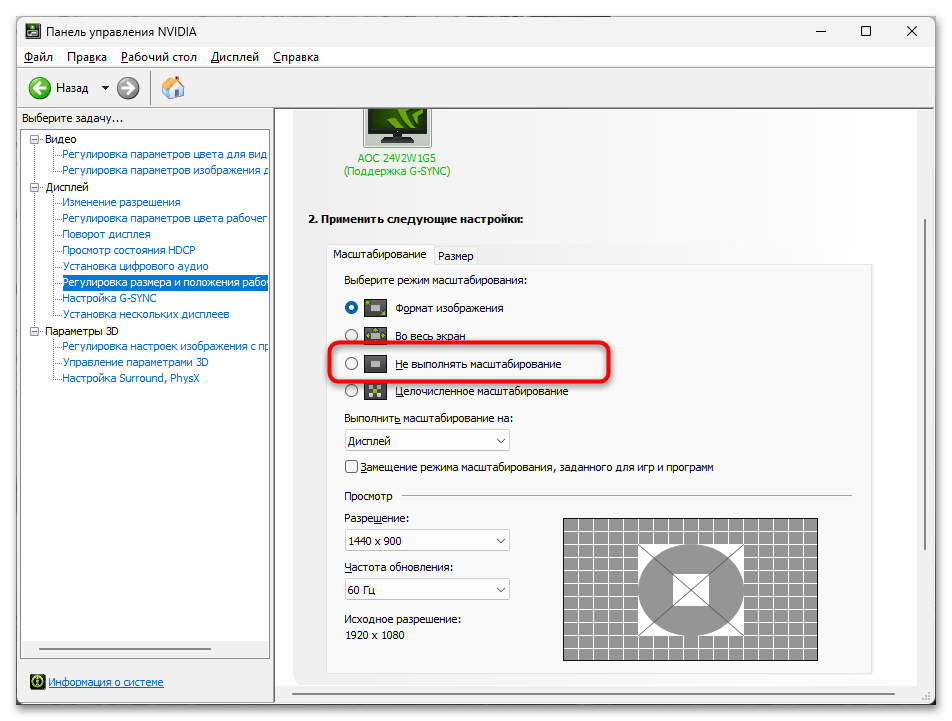
Task: Open 'Управление параметрами 3D' tree item
Action: [135, 362]
